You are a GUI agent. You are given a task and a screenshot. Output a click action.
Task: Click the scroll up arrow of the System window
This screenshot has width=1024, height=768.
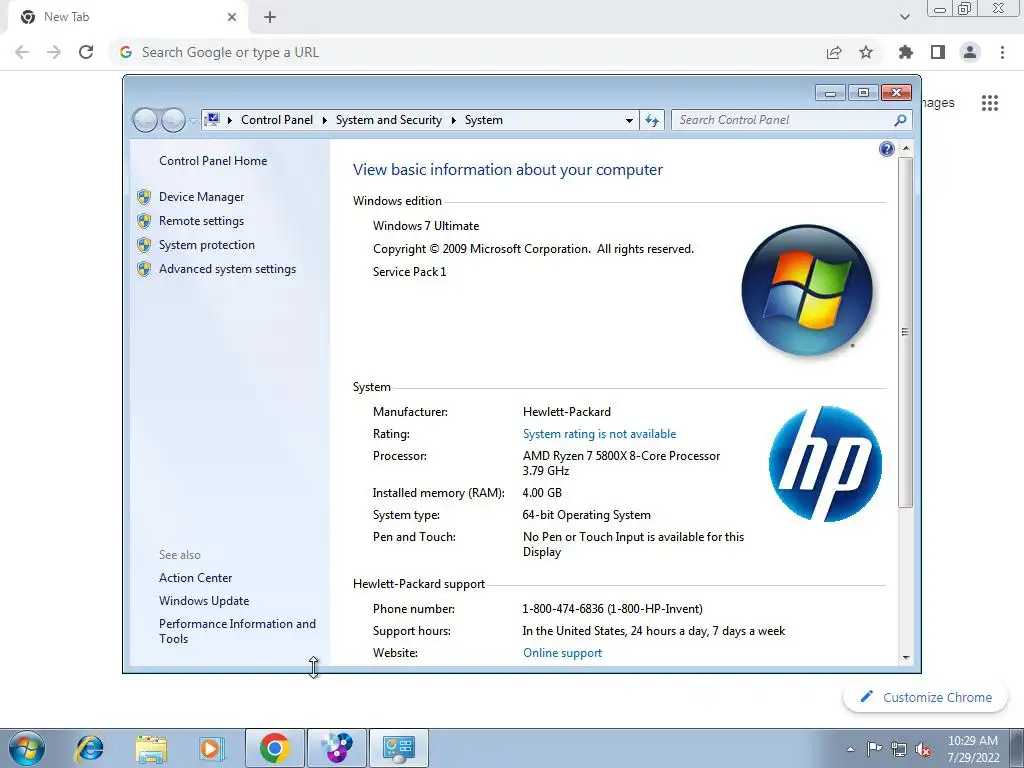point(905,150)
